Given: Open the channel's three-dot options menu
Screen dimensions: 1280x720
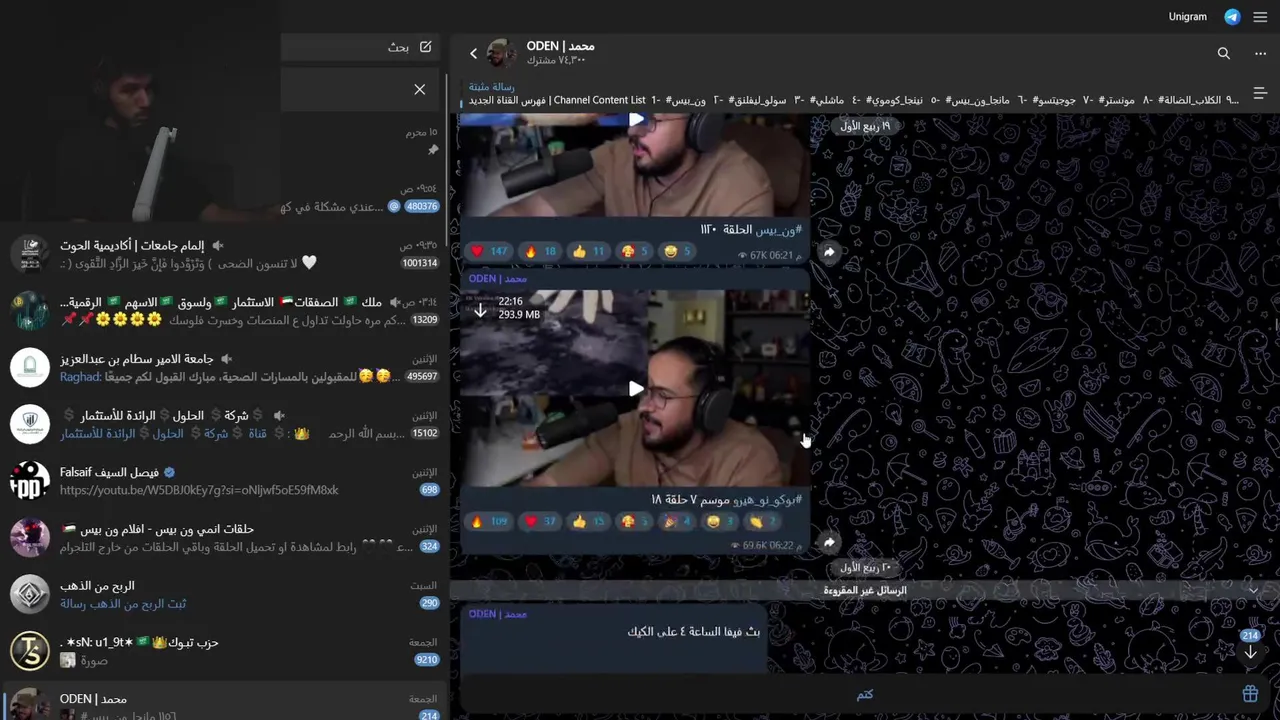Looking at the screenshot, I should (1260, 54).
